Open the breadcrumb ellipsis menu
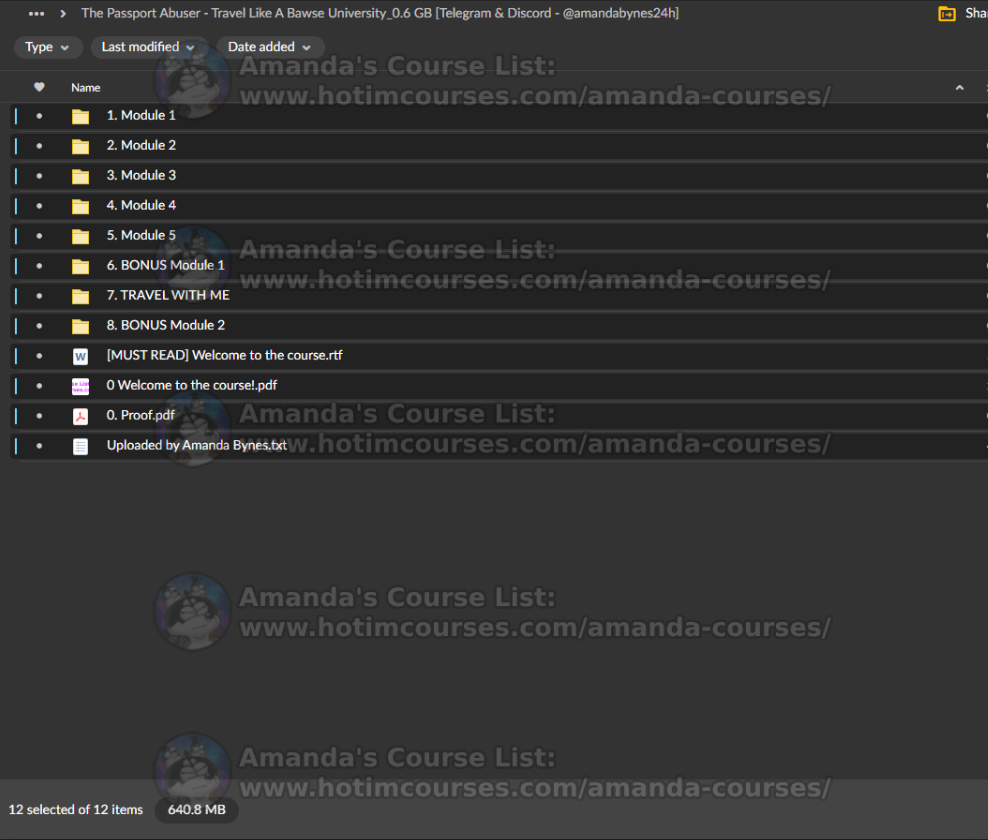 tap(37, 14)
